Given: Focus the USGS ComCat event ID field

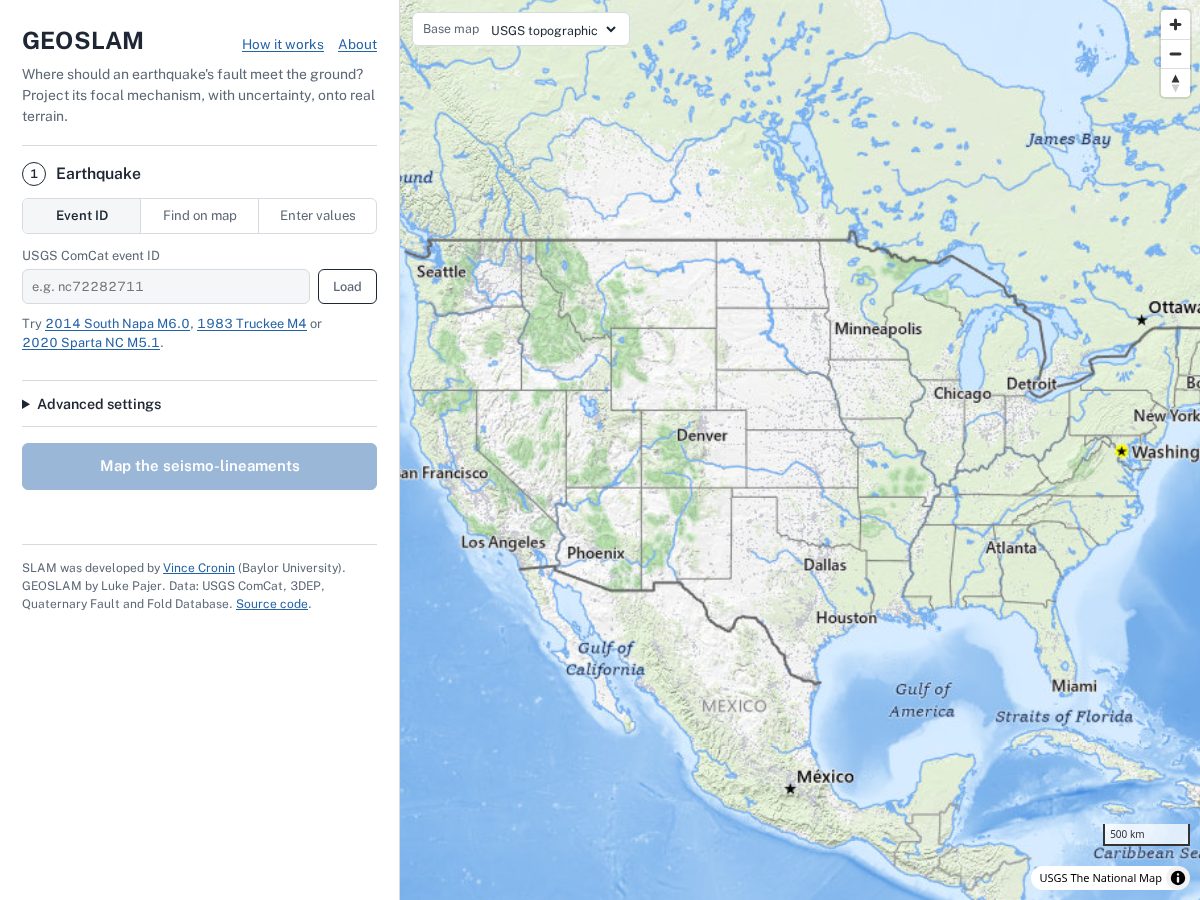Looking at the screenshot, I should tap(166, 287).
